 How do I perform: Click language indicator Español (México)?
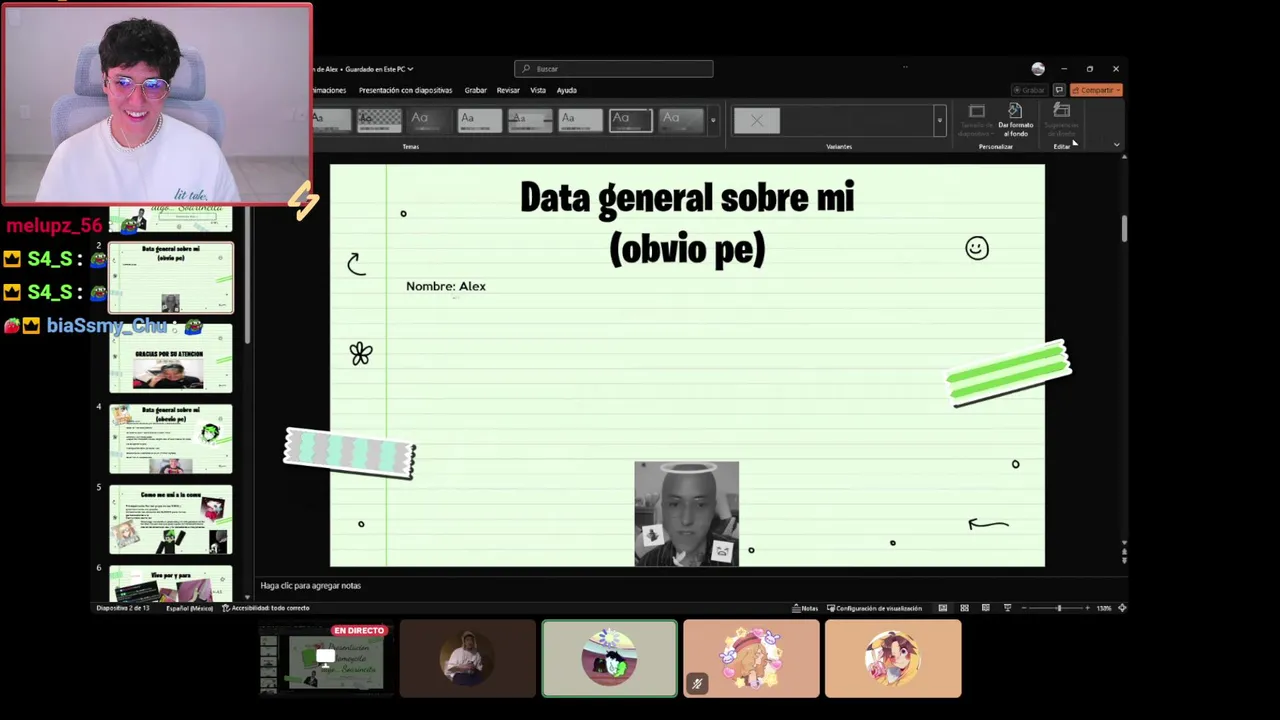189,608
